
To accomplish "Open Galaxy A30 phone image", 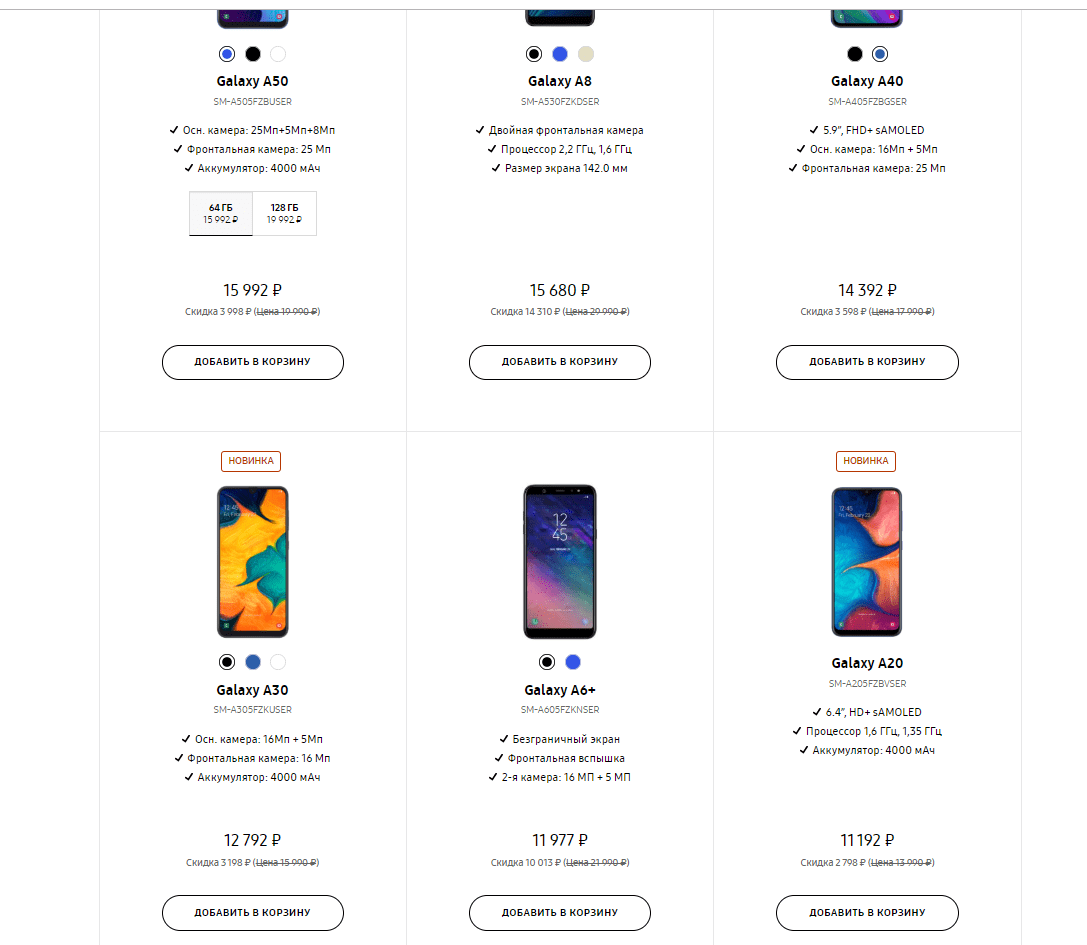I will 253,562.
